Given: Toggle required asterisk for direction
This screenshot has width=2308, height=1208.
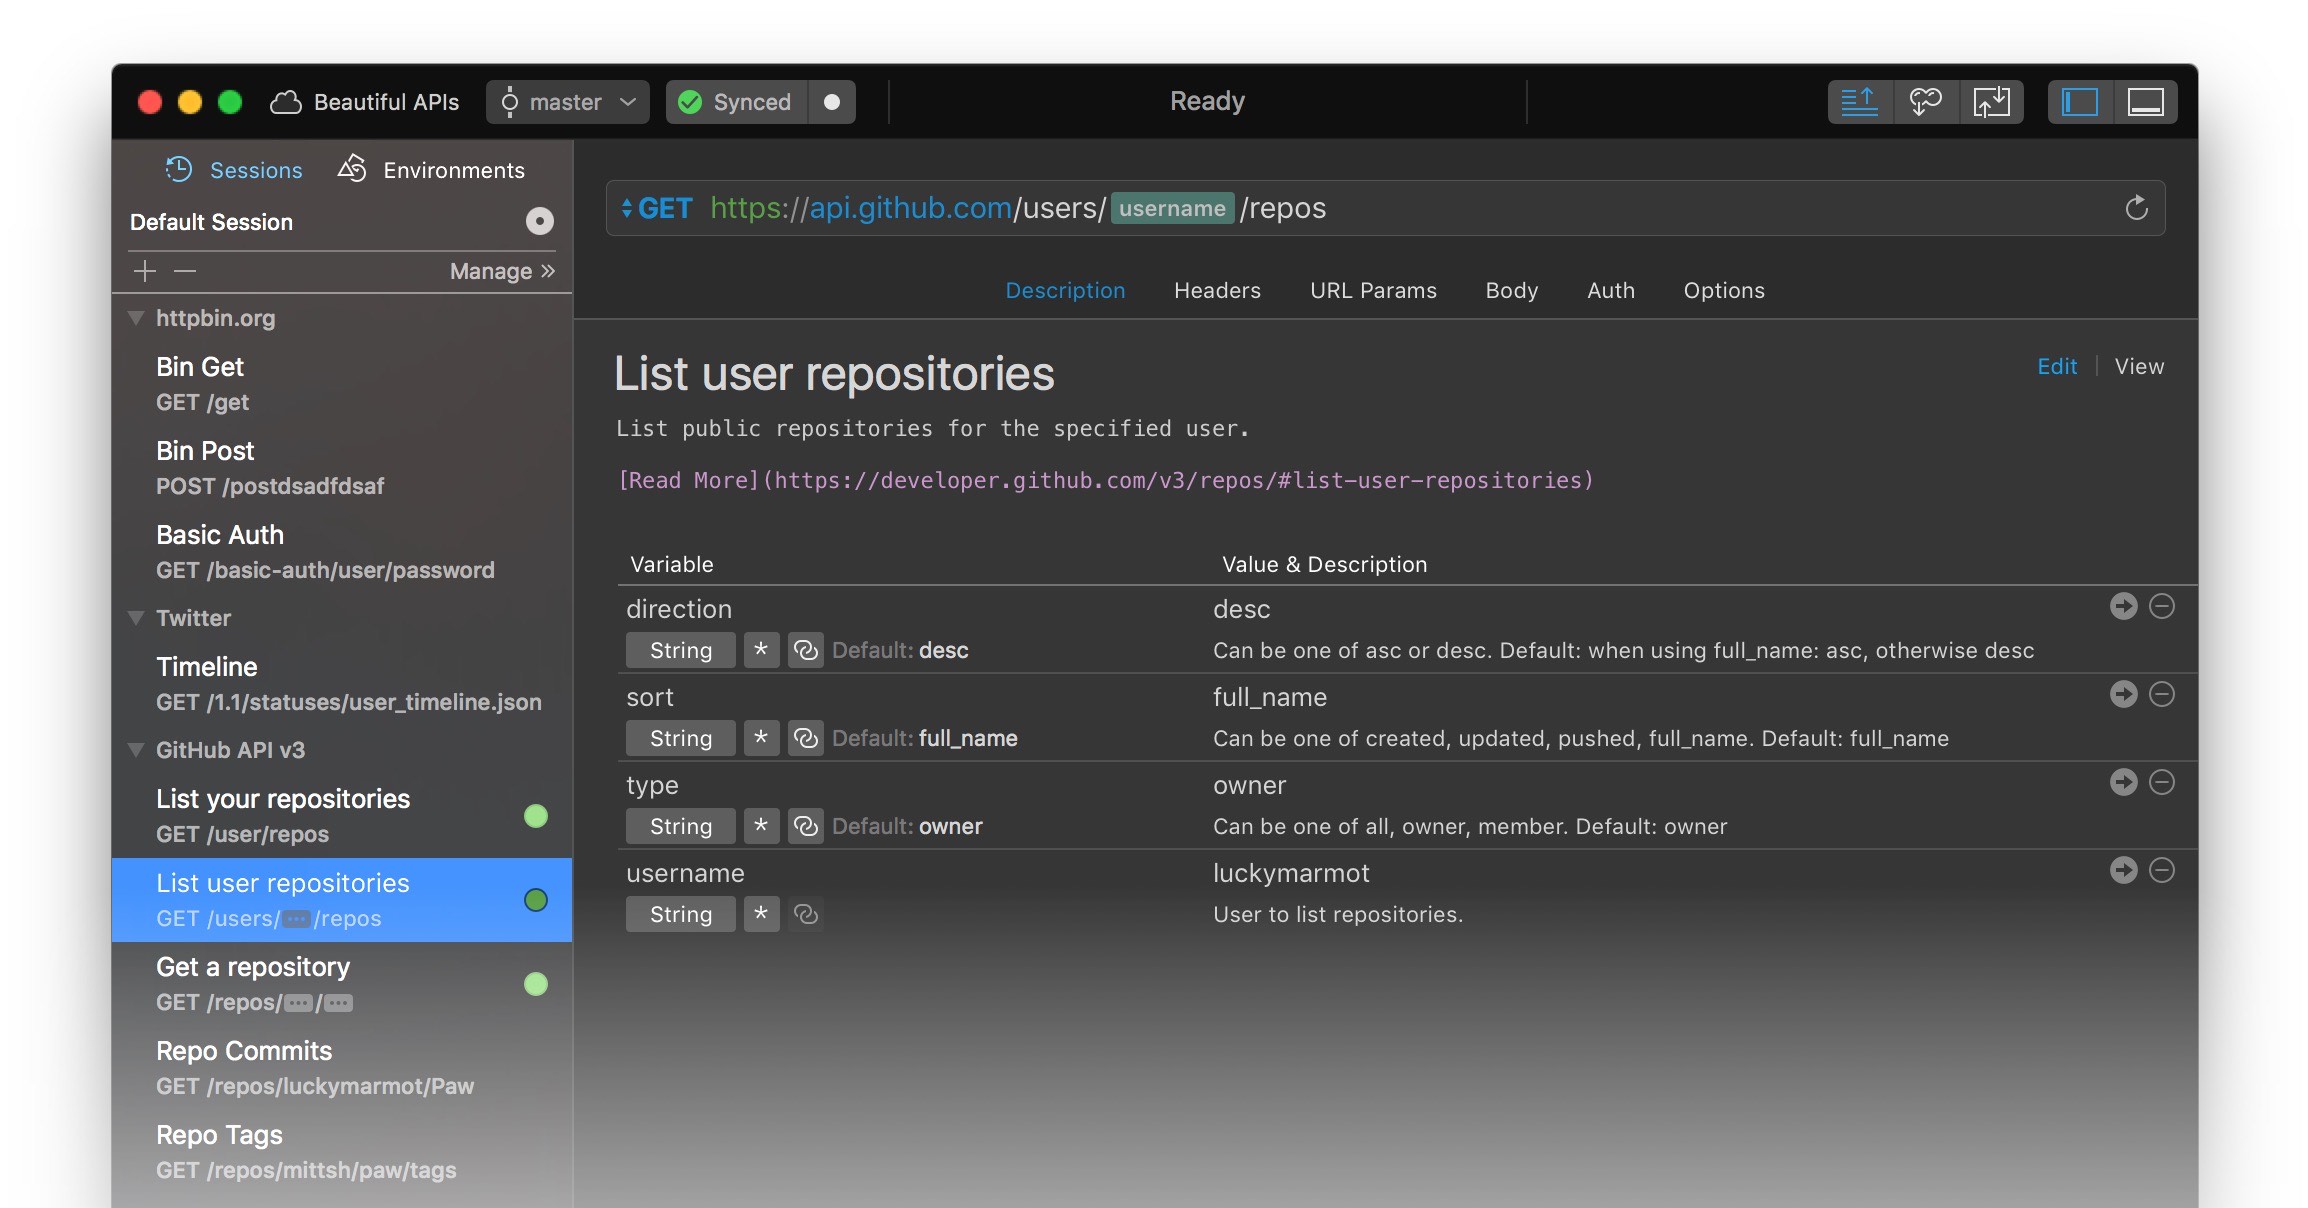Looking at the screenshot, I should click(x=761, y=650).
